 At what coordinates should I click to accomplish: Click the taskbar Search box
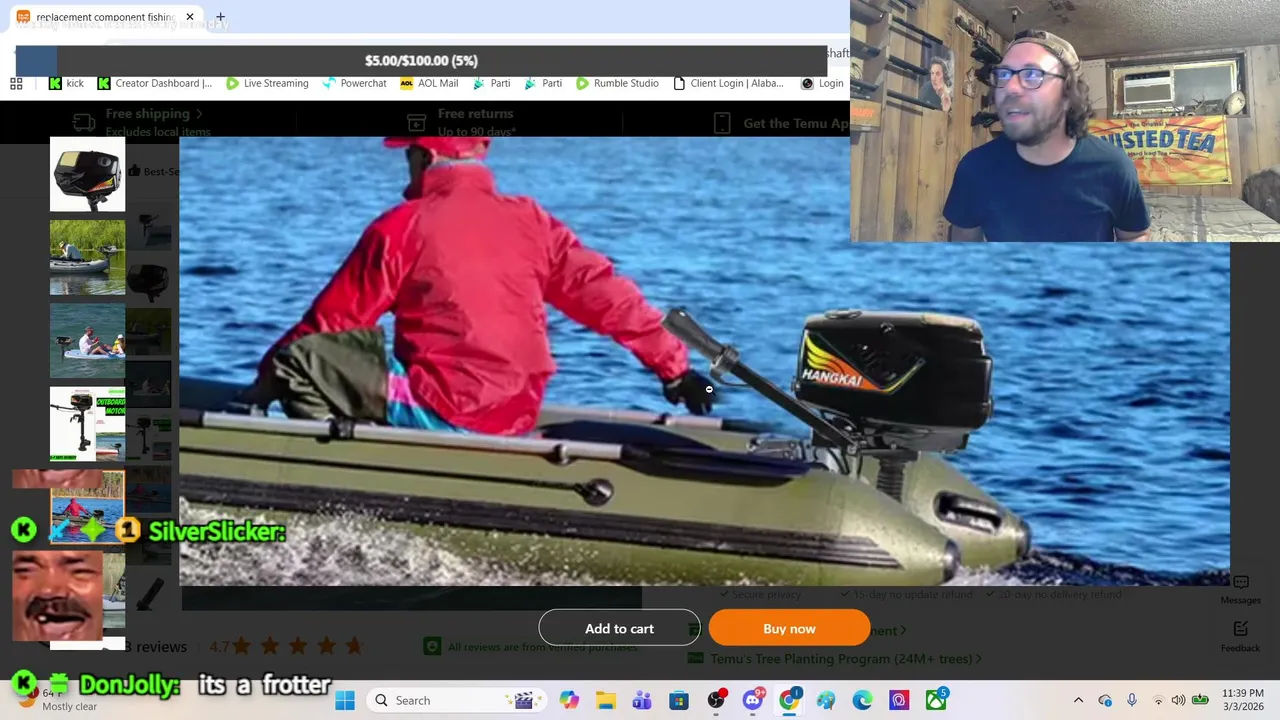[455, 700]
